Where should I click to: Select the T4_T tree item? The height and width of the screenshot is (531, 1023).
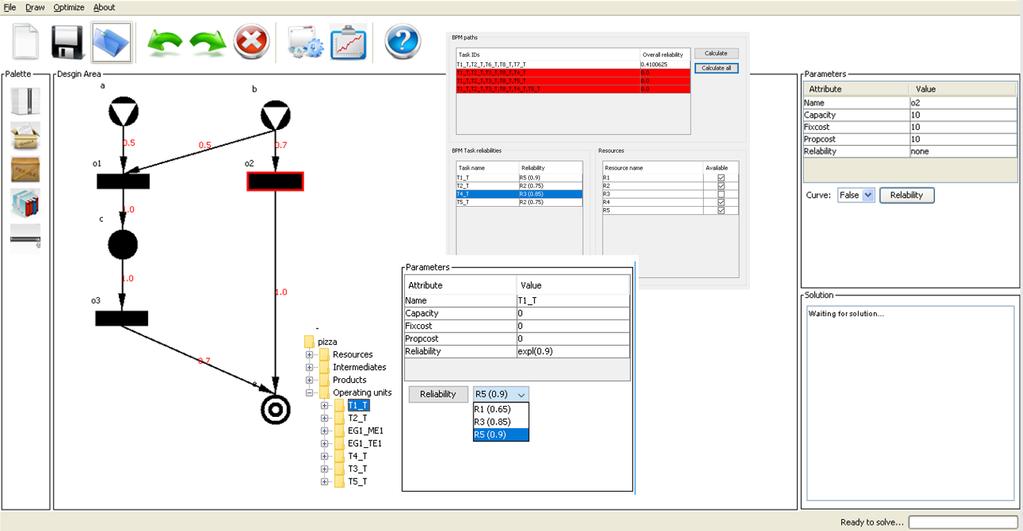click(x=358, y=456)
